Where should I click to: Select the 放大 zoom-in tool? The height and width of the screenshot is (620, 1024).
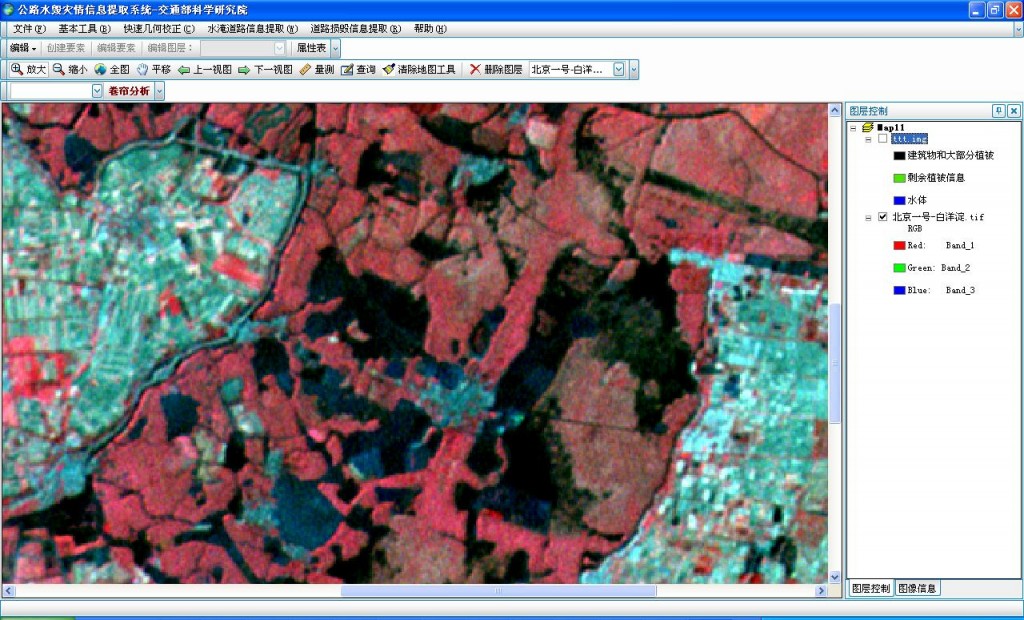[28, 70]
